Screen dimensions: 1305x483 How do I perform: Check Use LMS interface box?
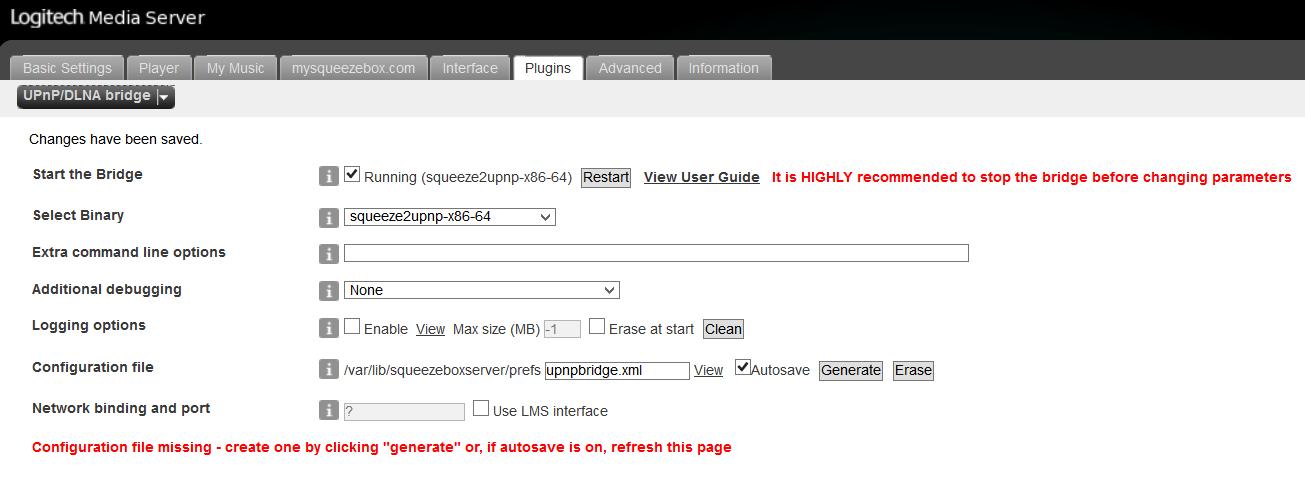pos(481,408)
